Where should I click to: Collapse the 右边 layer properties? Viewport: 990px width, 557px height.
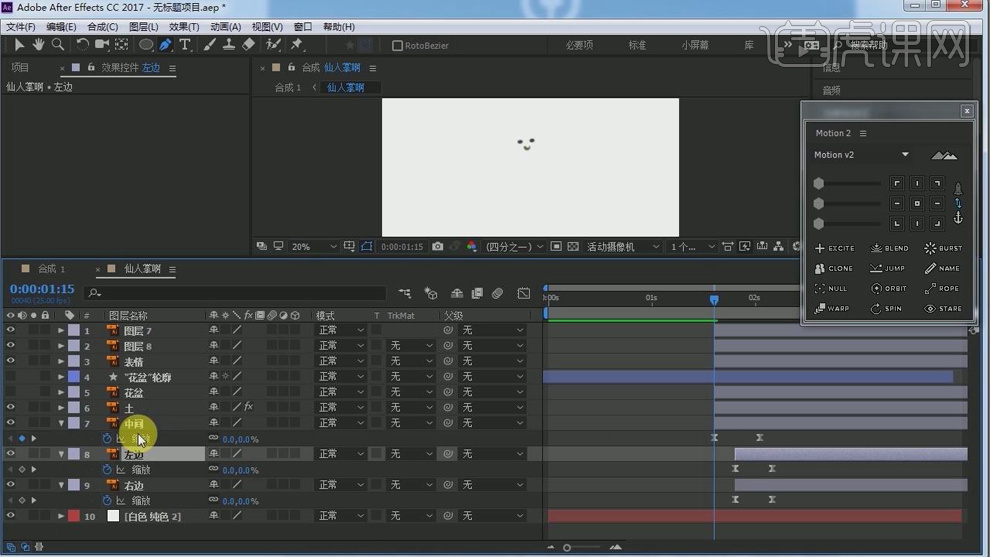tap(61, 485)
